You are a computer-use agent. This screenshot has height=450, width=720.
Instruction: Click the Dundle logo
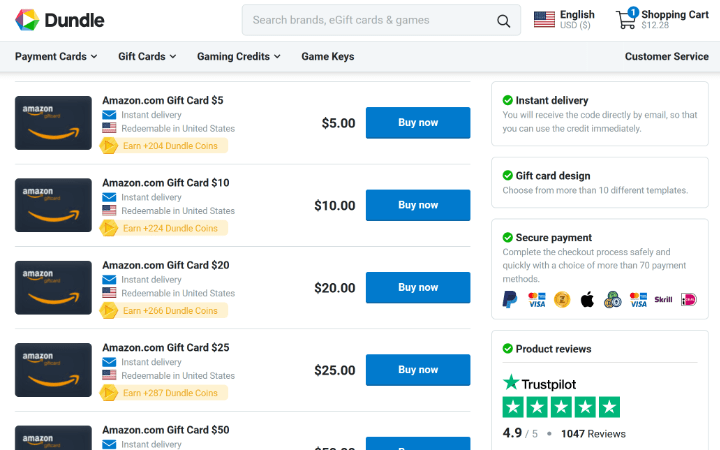[60, 20]
